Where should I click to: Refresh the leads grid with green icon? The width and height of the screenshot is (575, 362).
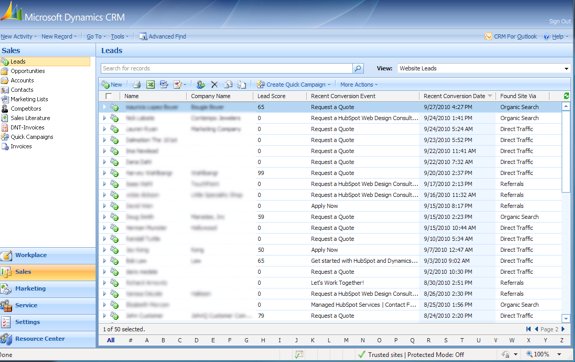tap(567, 96)
